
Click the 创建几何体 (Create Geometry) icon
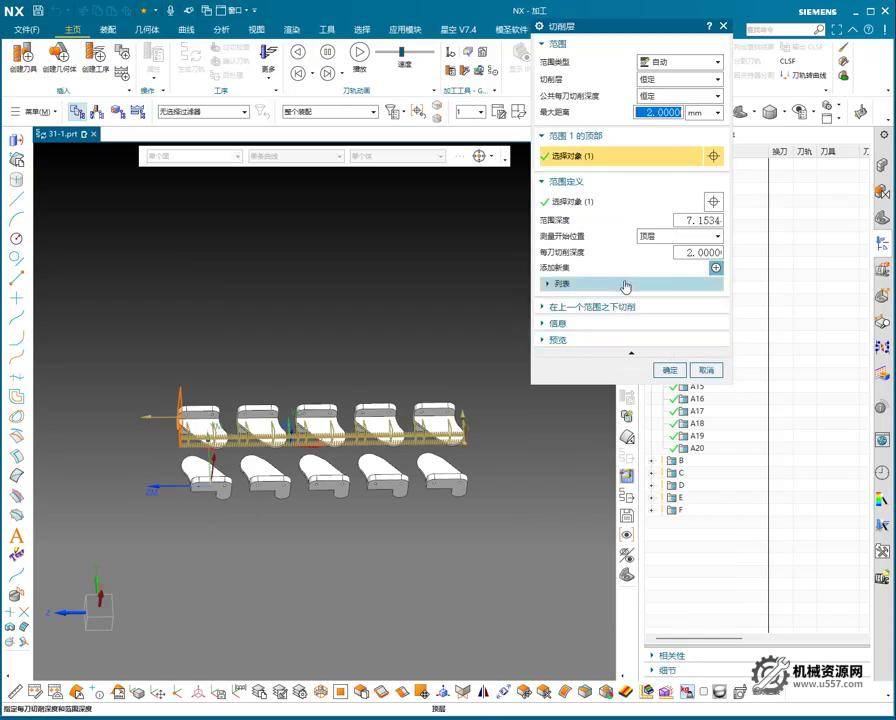[59, 53]
